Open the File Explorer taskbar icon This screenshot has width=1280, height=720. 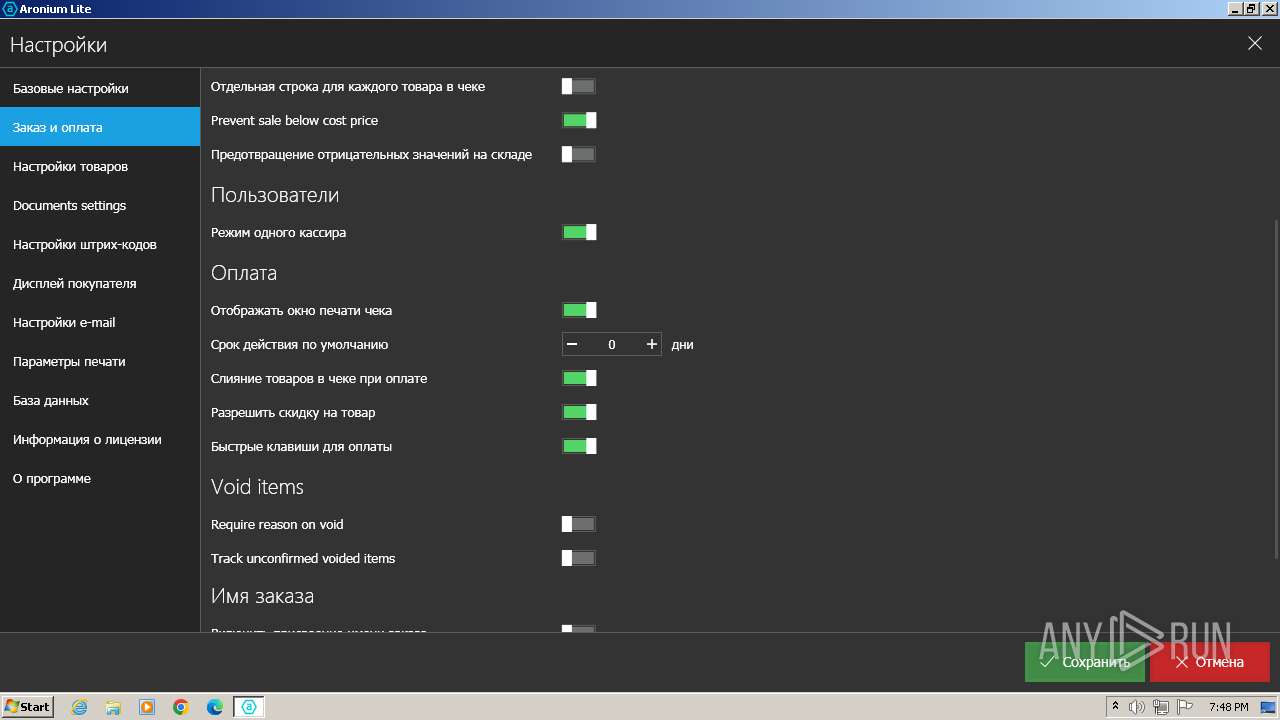(113, 707)
